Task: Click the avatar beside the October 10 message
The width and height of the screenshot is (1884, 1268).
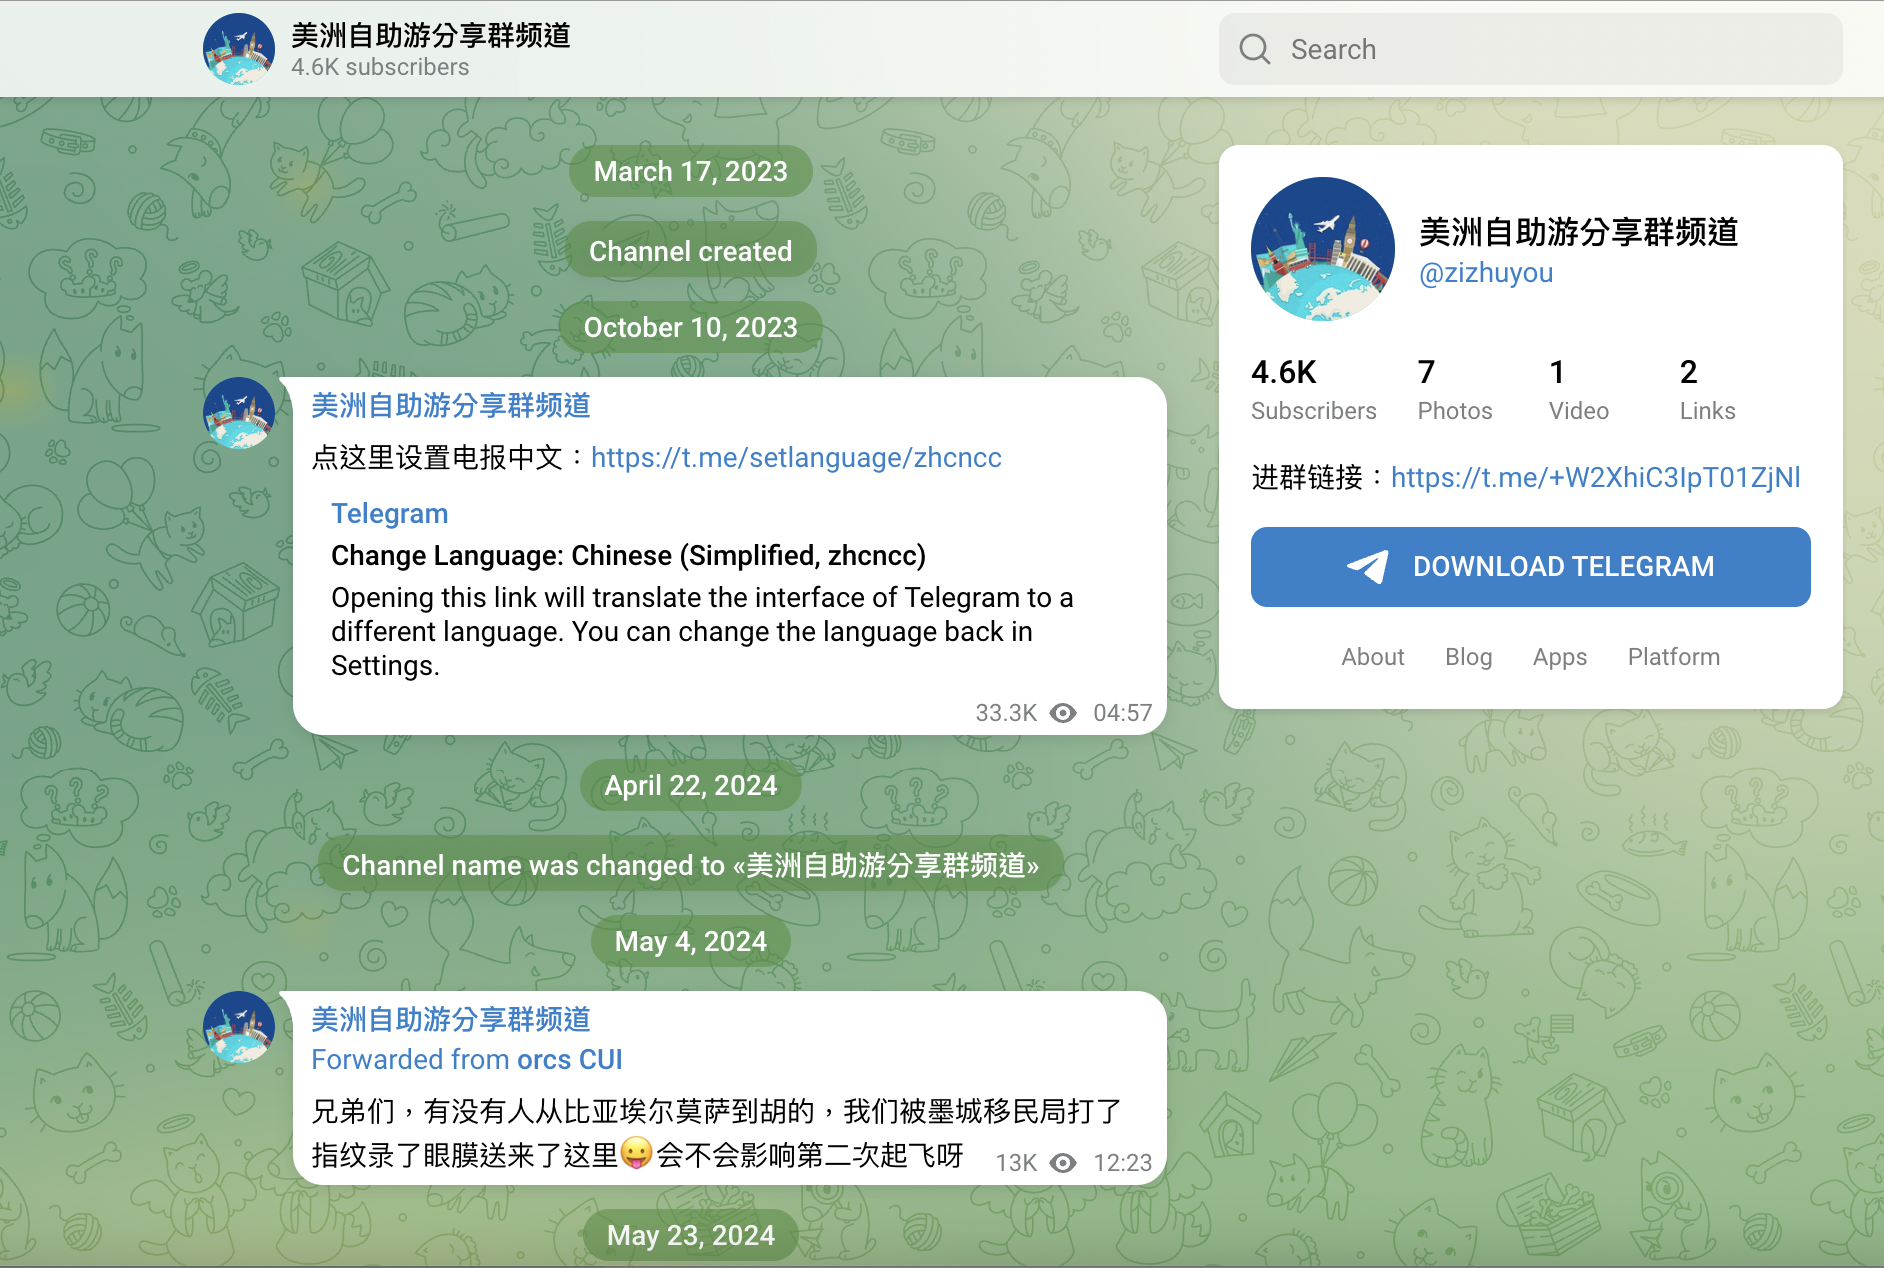Action: point(238,413)
